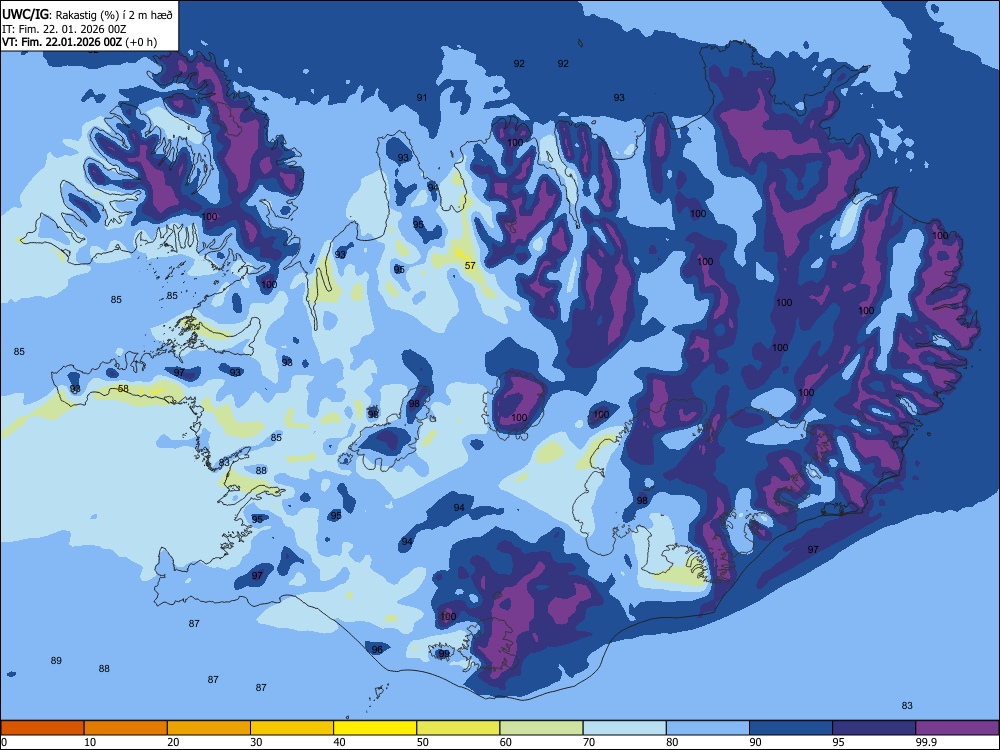Click the '89' humidity value over the sea
1000x750 pixels.
click(x=56, y=660)
